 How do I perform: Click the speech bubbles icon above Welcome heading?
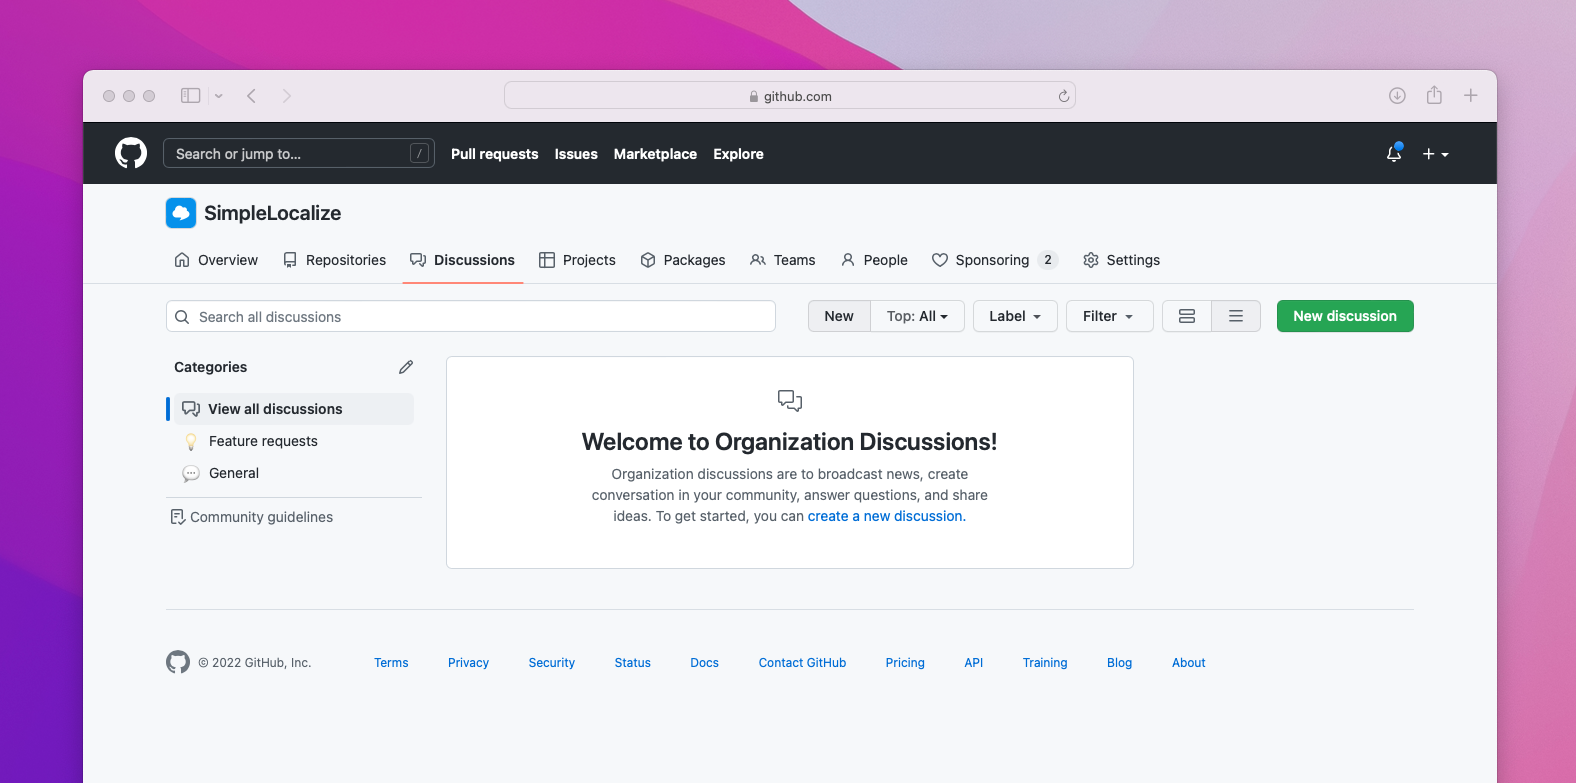[790, 401]
